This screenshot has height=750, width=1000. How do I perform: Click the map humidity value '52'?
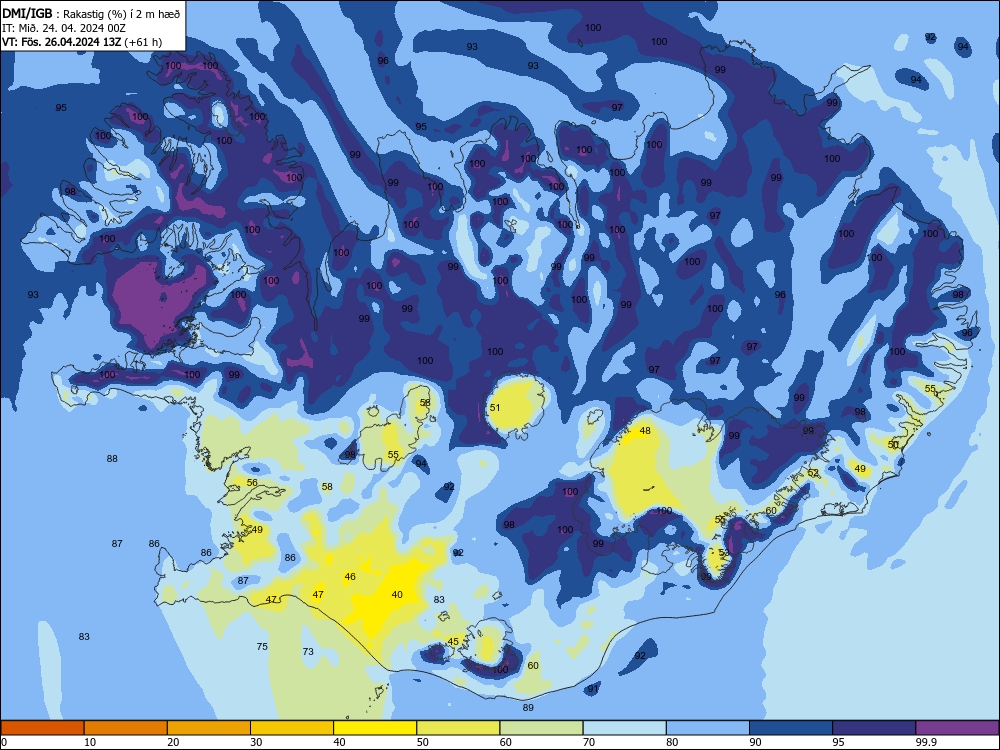(813, 473)
